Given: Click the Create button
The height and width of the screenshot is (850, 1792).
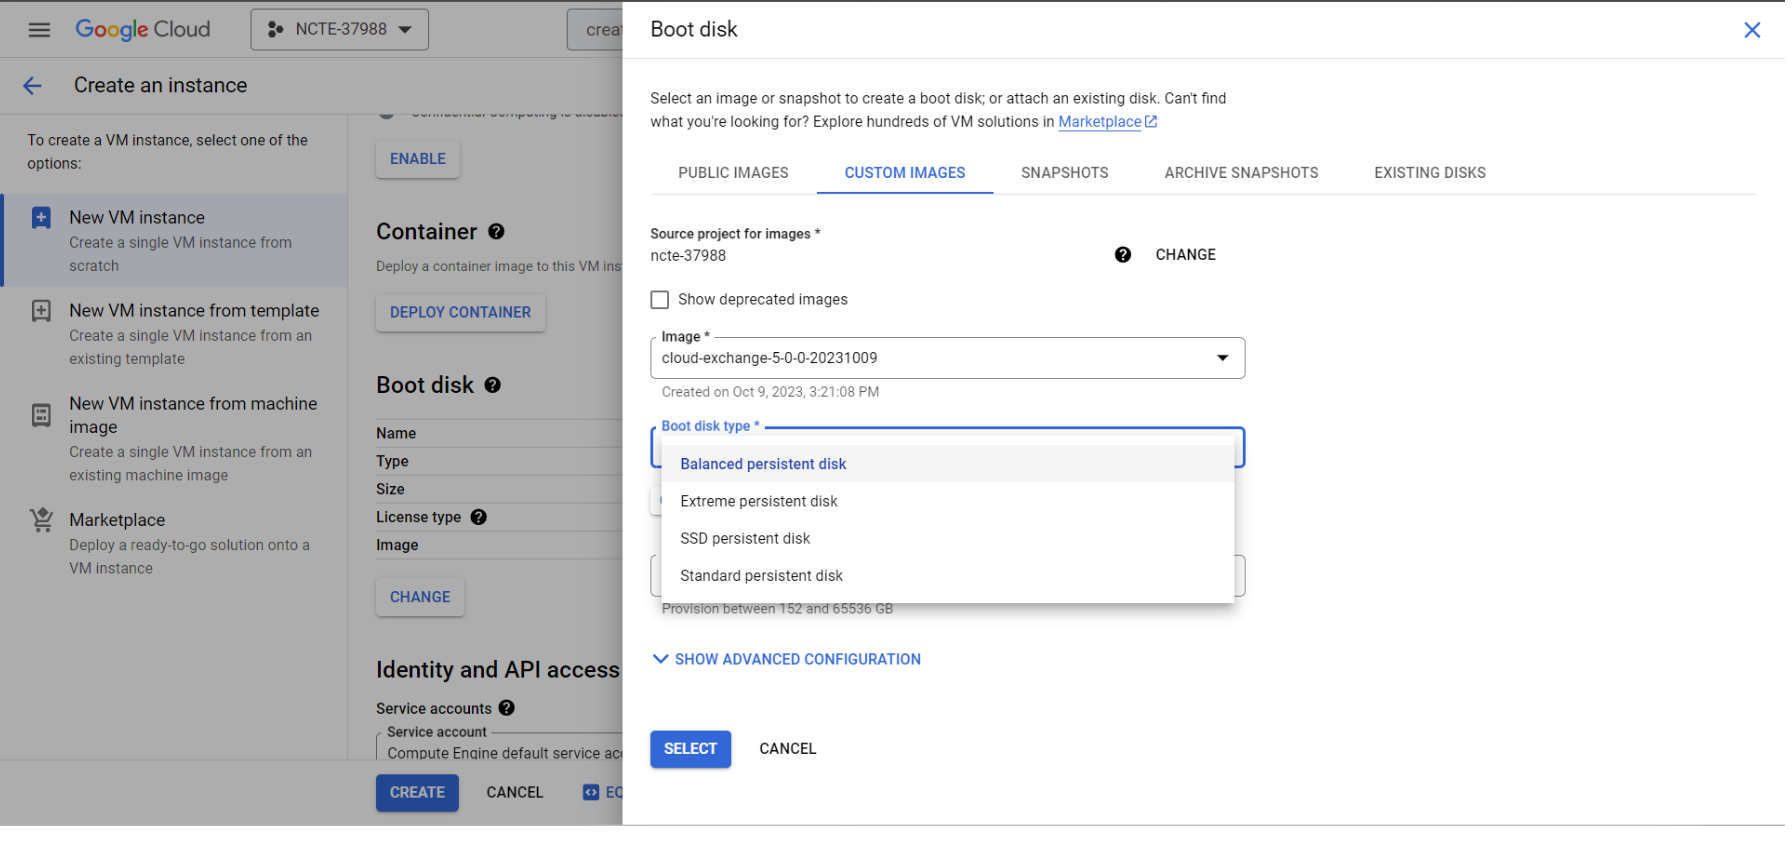Looking at the screenshot, I should (417, 793).
